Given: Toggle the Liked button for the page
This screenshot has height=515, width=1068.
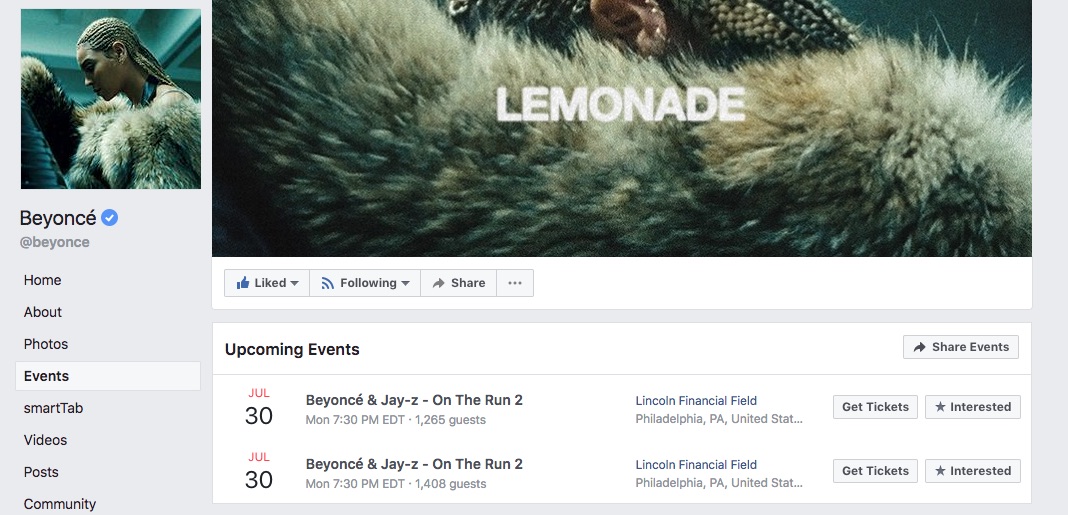Looking at the screenshot, I should coord(267,283).
